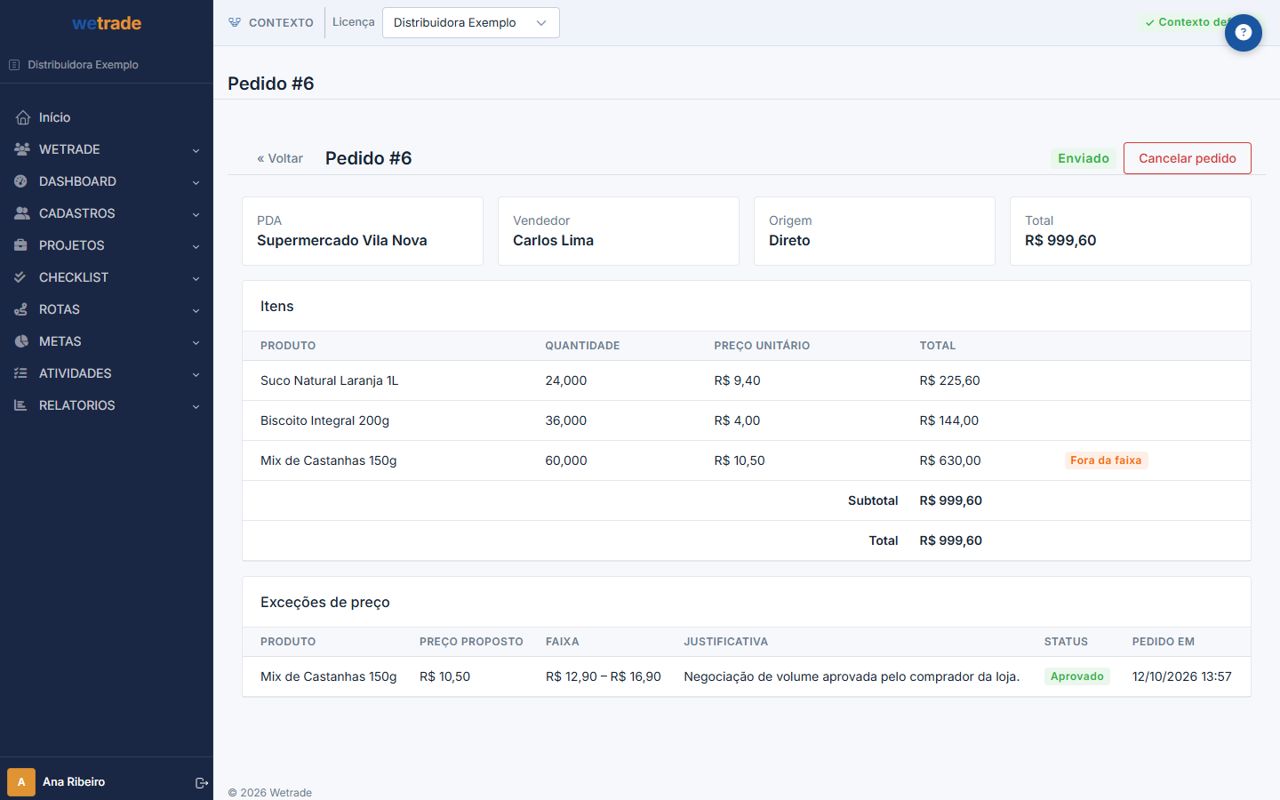Click the wetrade logo
This screenshot has width=1280, height=800.
point(107,23)
